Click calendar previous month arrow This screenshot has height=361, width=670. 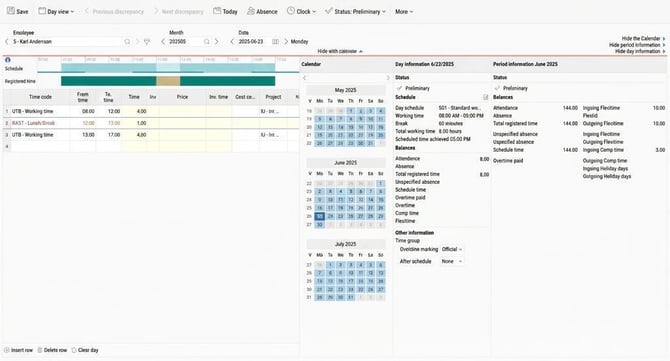point(305,78)
